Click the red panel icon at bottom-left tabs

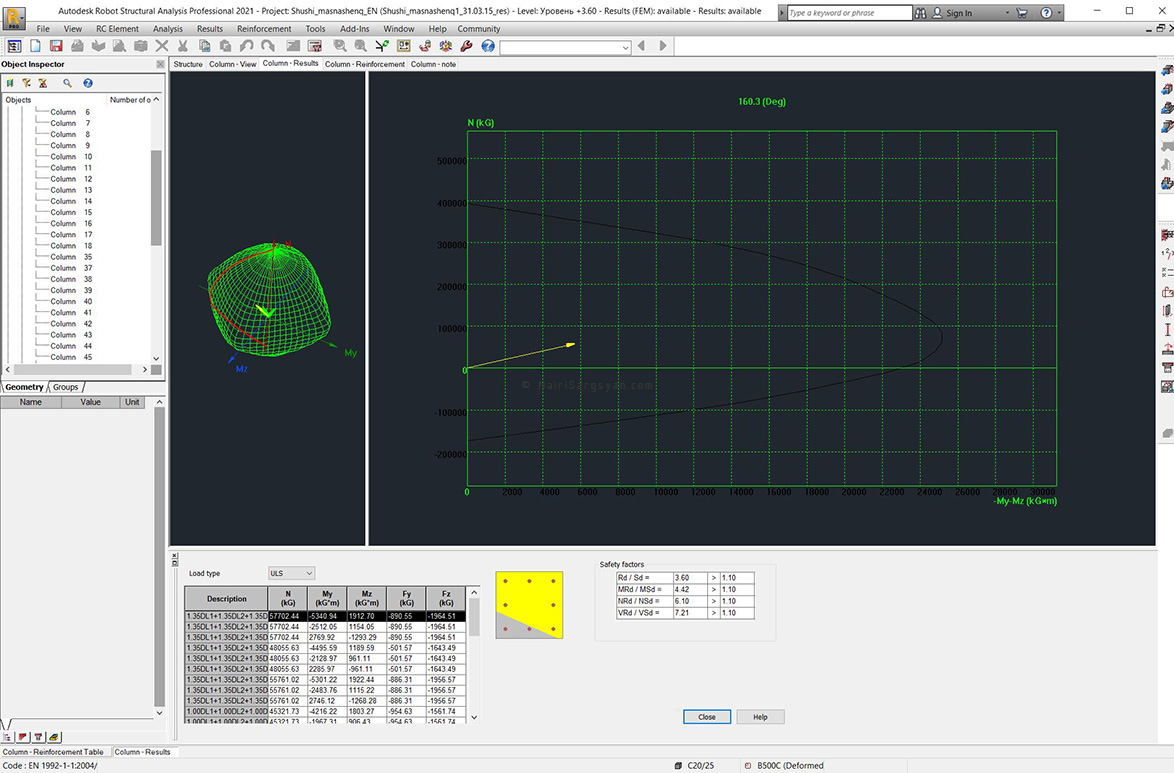pos(22,737)
